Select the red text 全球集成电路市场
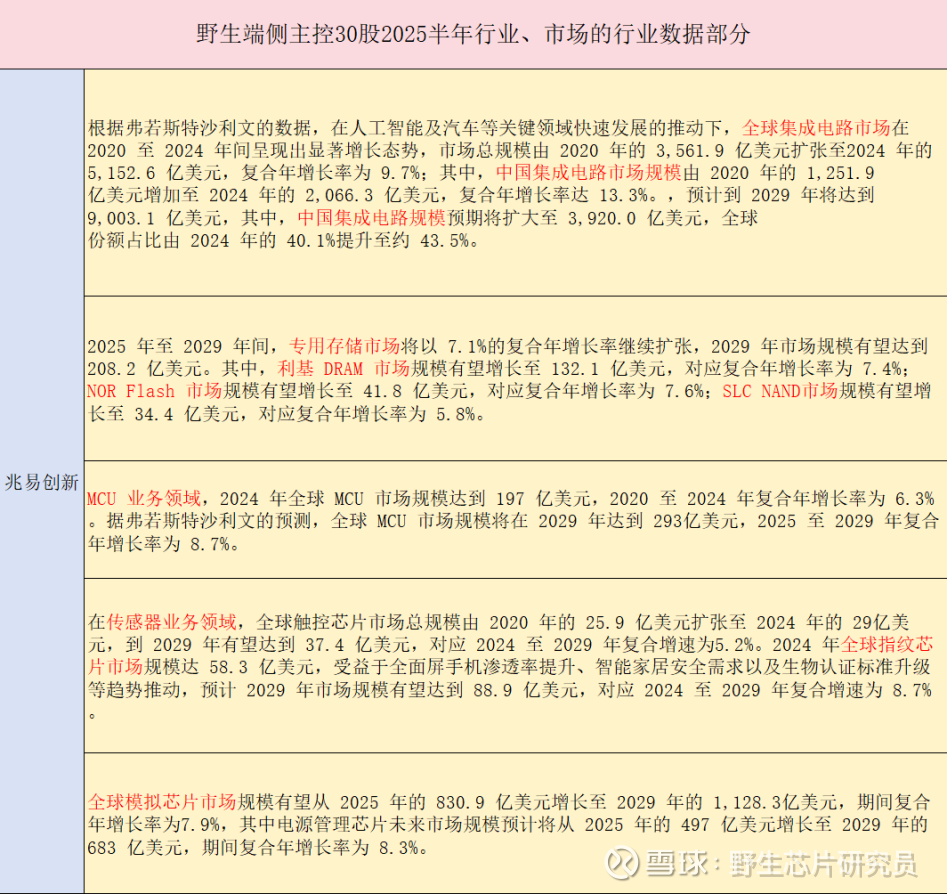 point(816,128)
